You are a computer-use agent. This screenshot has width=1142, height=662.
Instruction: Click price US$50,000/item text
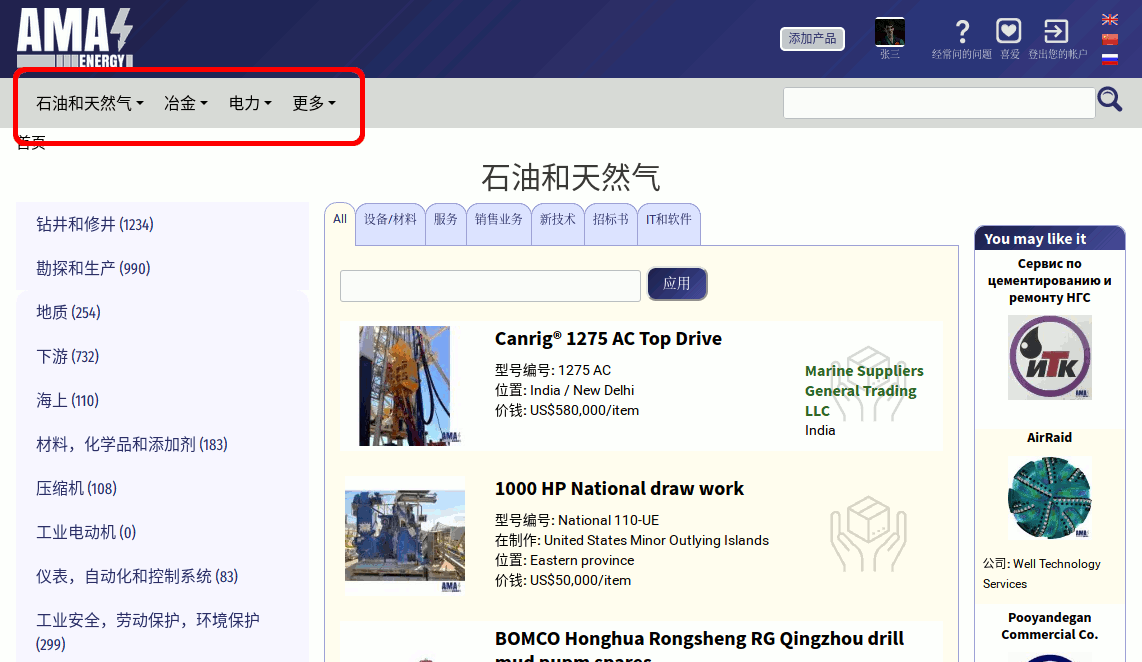click(580, 580)
